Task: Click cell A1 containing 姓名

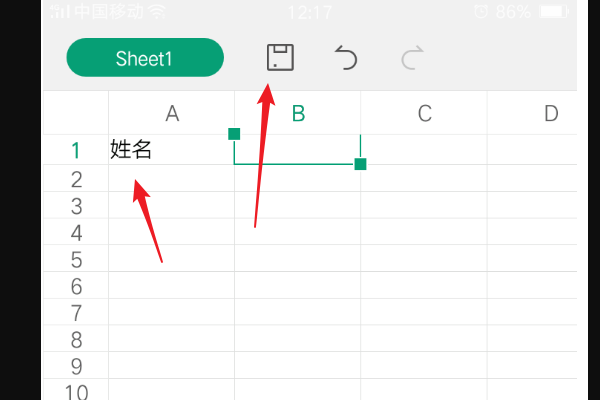Action: tap(171, 151)
